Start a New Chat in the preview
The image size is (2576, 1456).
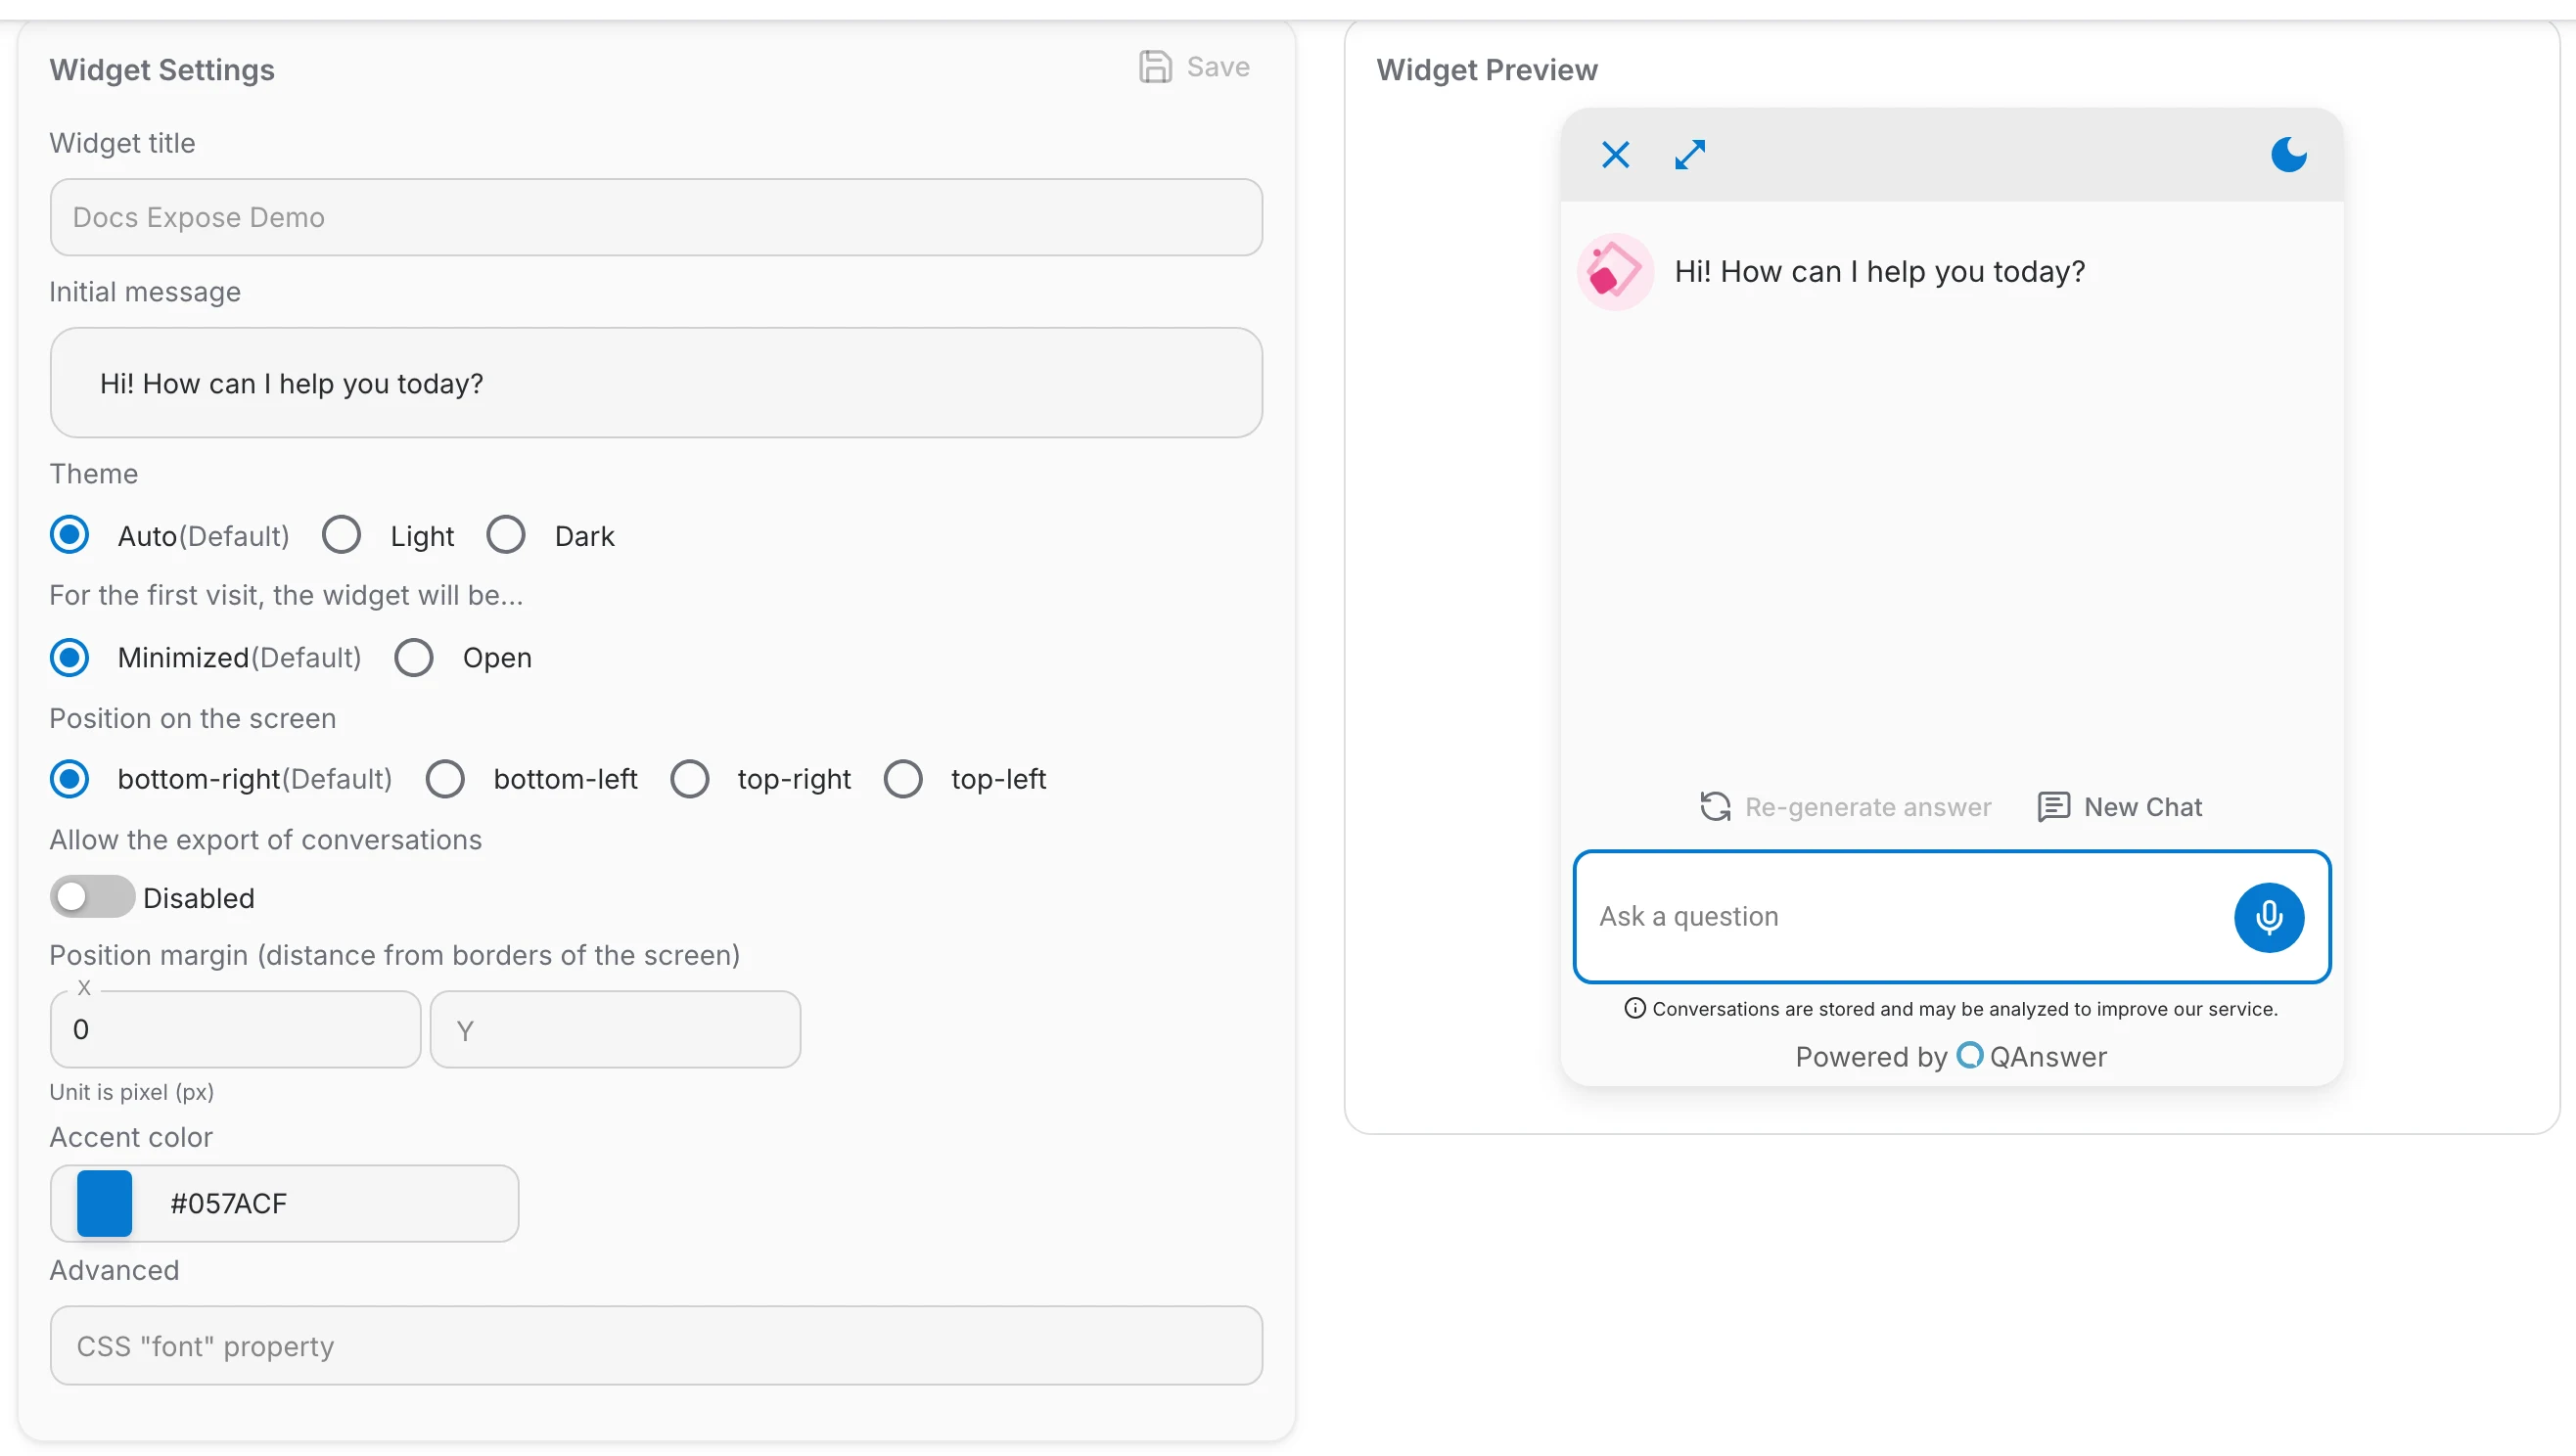2119,807
